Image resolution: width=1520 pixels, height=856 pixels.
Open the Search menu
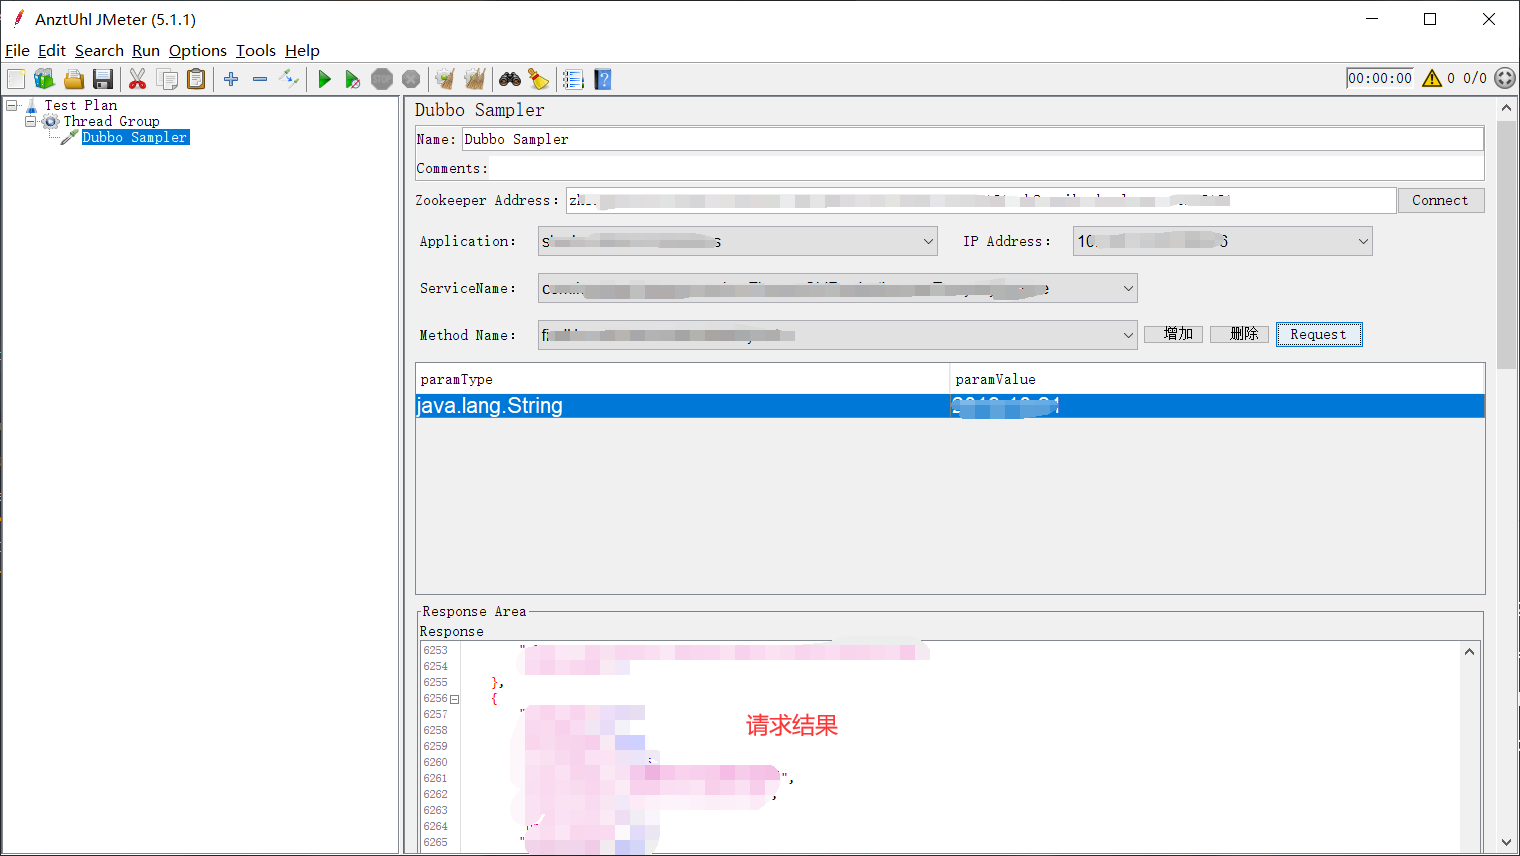(x=99, y=51)
